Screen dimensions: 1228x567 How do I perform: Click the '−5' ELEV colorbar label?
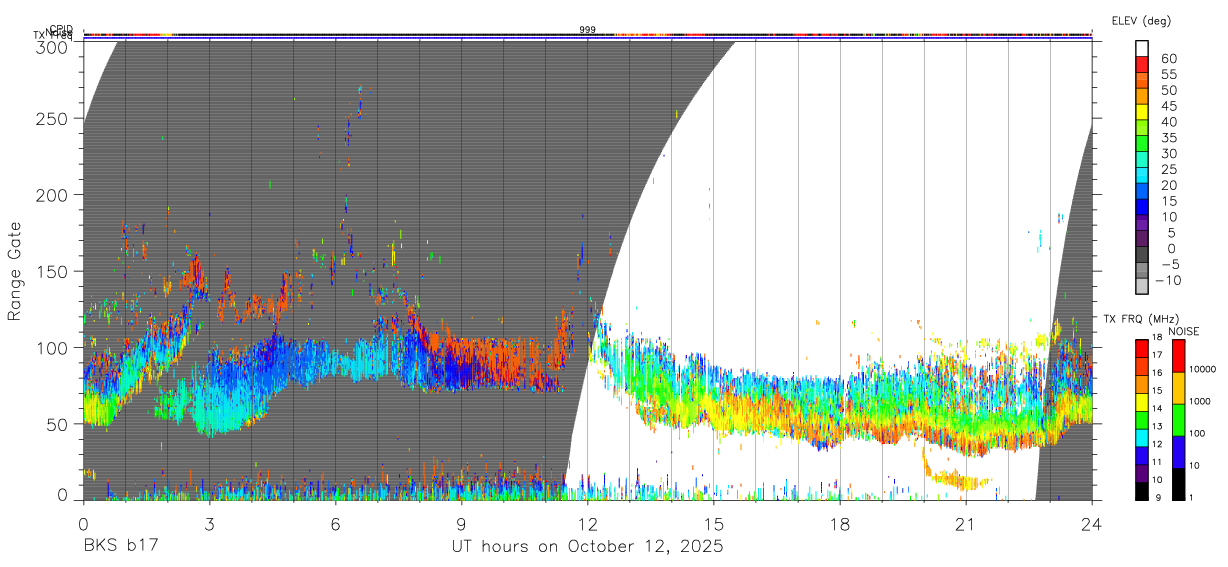point(1169,264)
